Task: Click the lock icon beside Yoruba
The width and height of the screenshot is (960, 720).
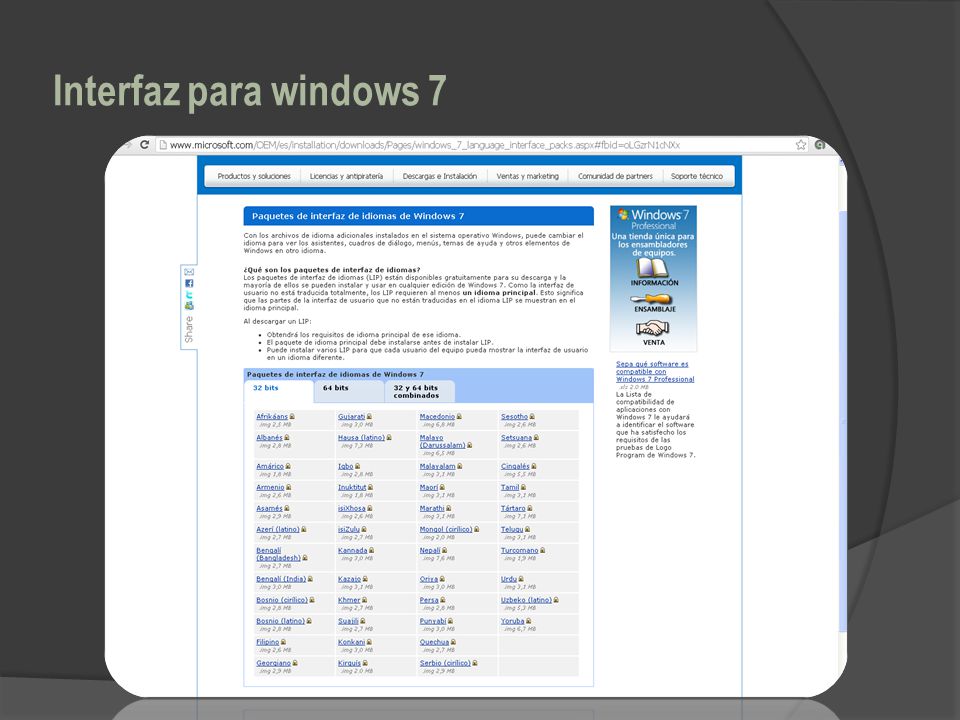Action: pyautogui.click(x=528, y=621)
